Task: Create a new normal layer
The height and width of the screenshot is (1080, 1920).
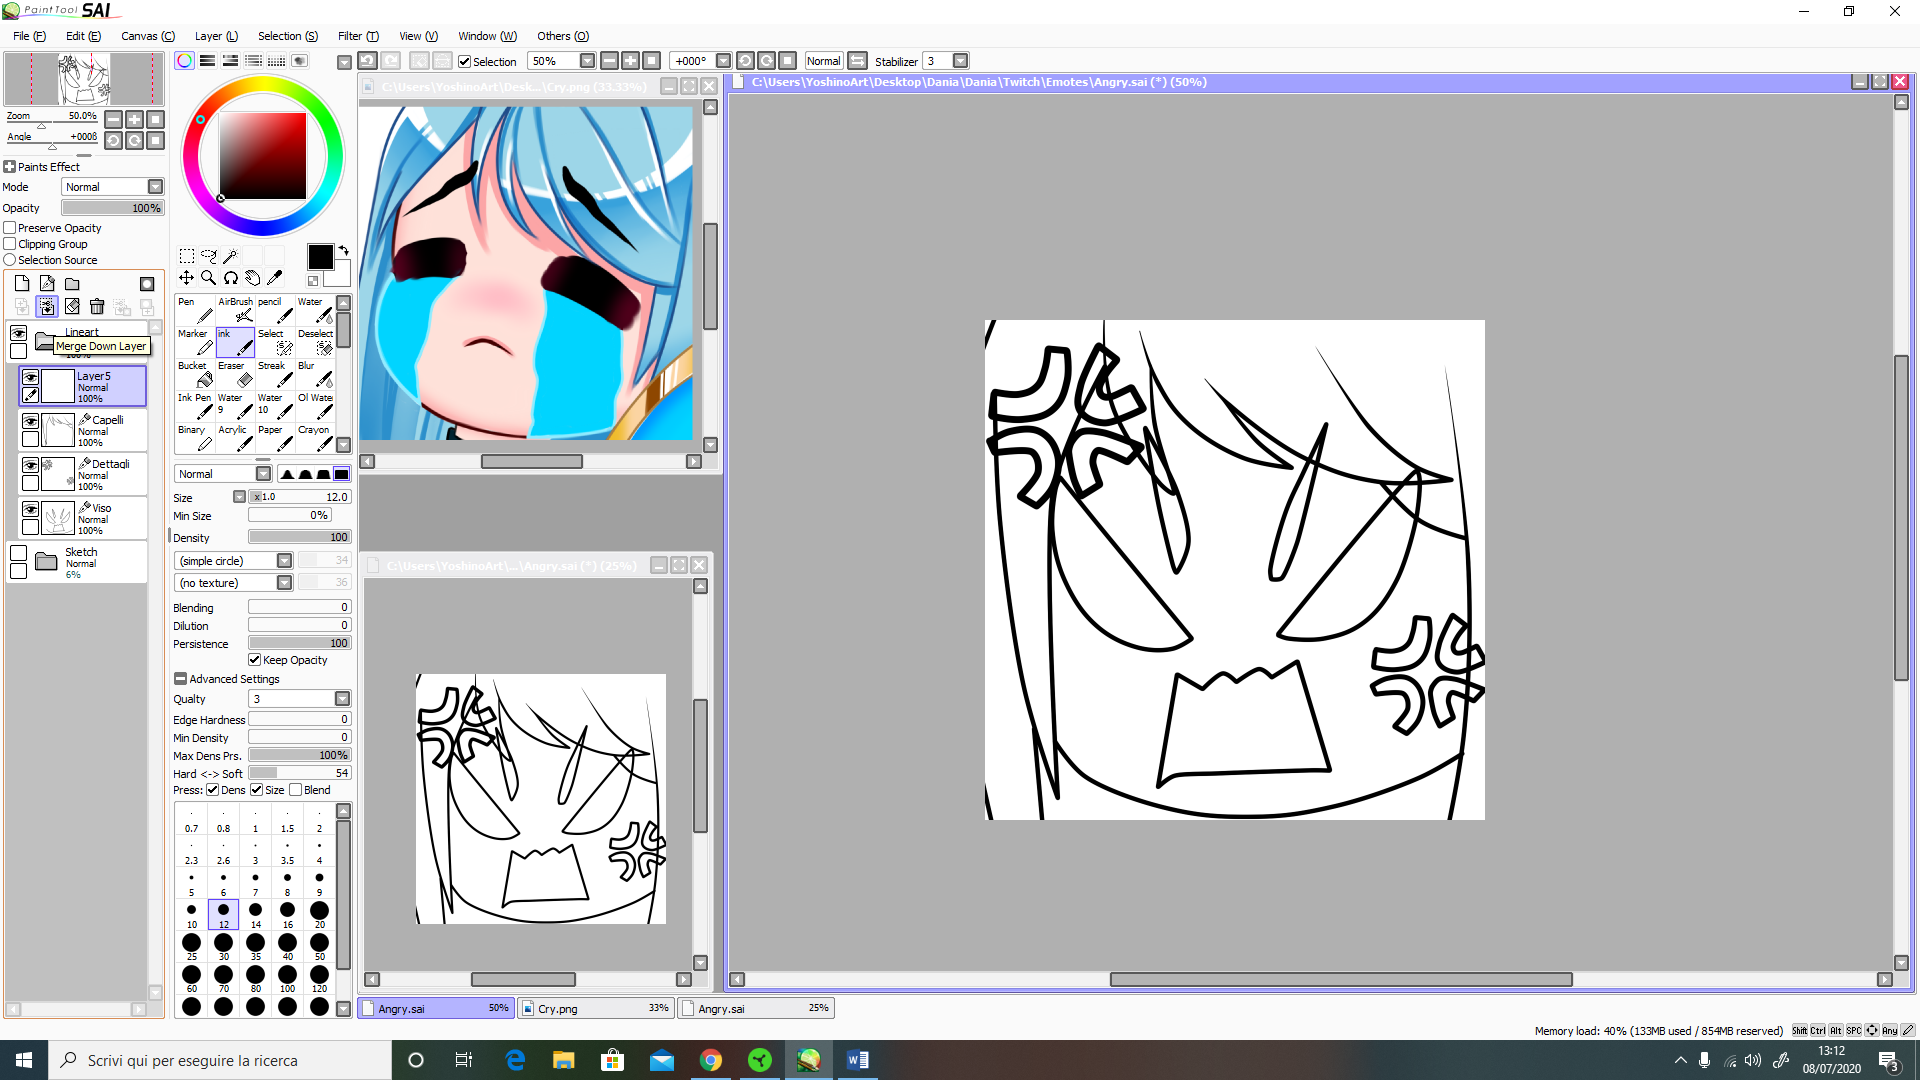Action: coord(22,284)
